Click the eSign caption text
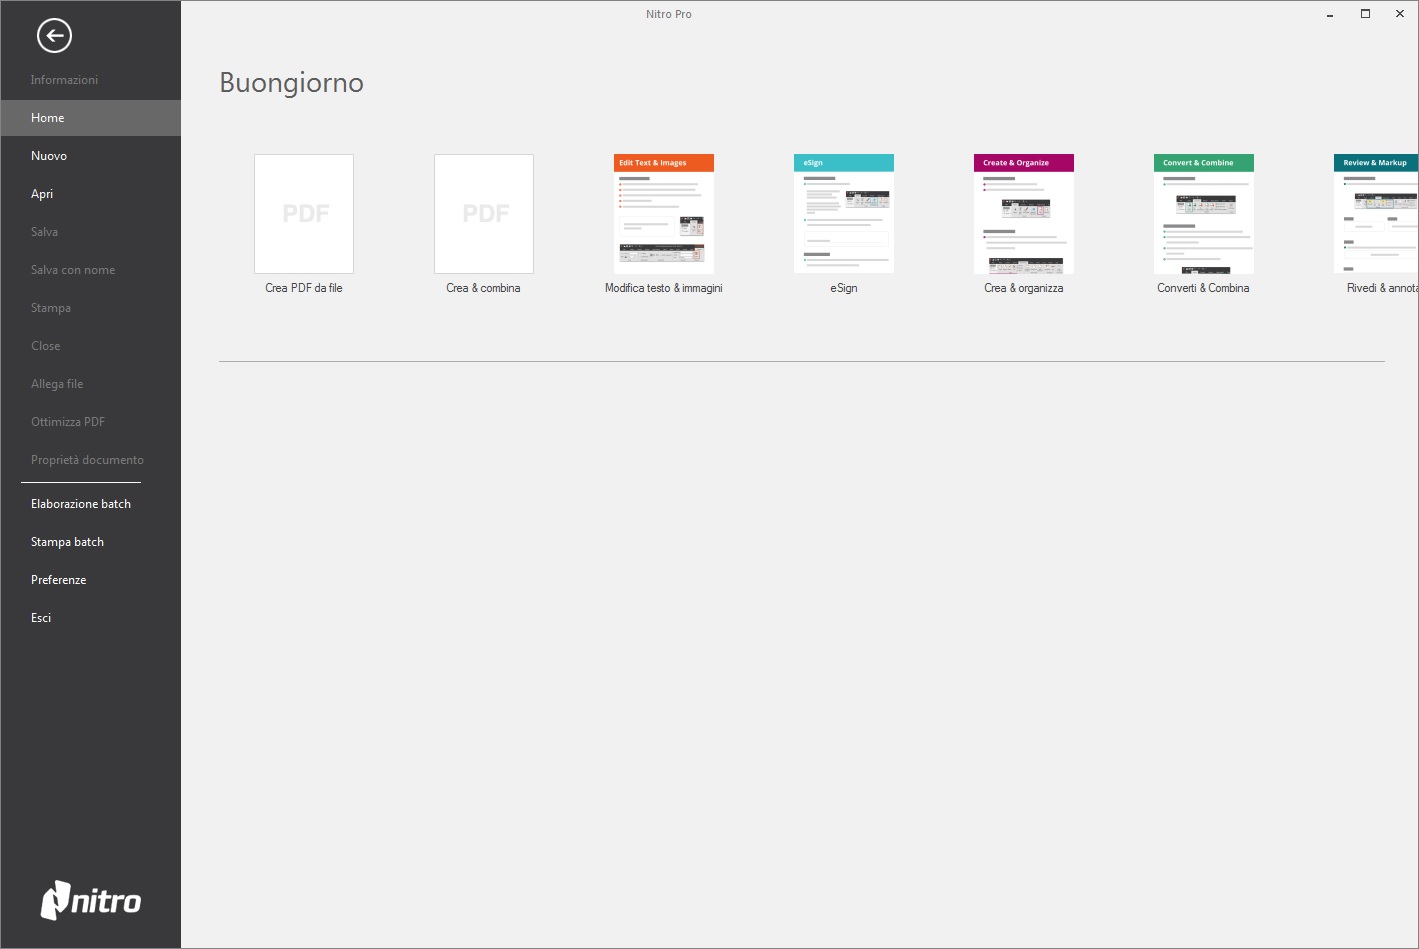 click(x=844, y=288)
